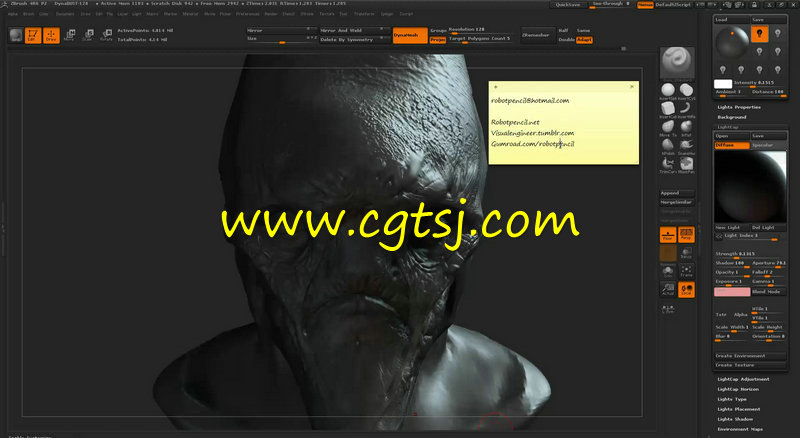
Task: Click the light bulb right of the orange bulb
Action: (x=778, y=34)
